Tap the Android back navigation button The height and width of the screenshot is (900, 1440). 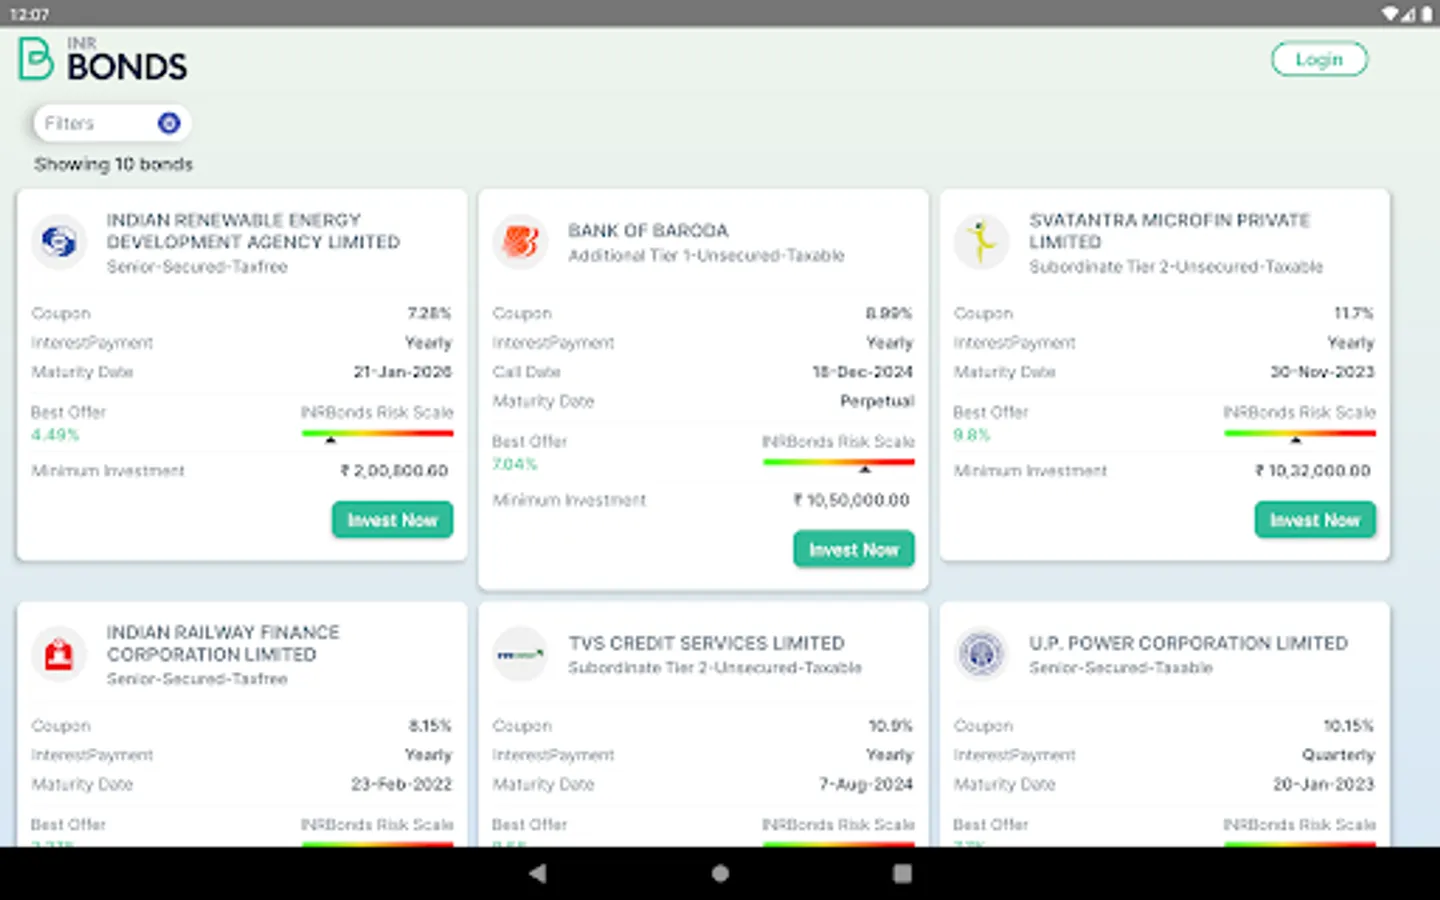(x=538, y=873)
